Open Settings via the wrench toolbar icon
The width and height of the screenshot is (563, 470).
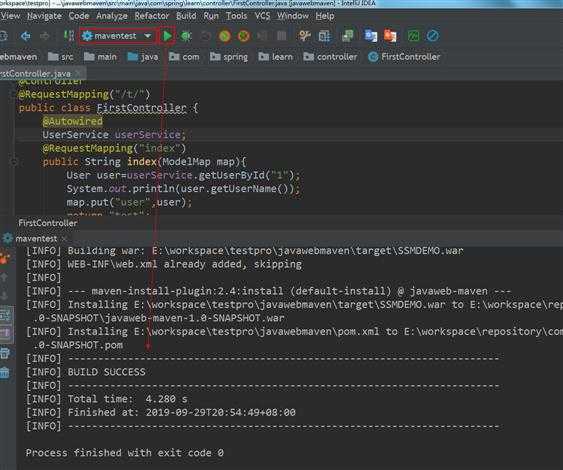pyautogui.click(x=304, y=36)
